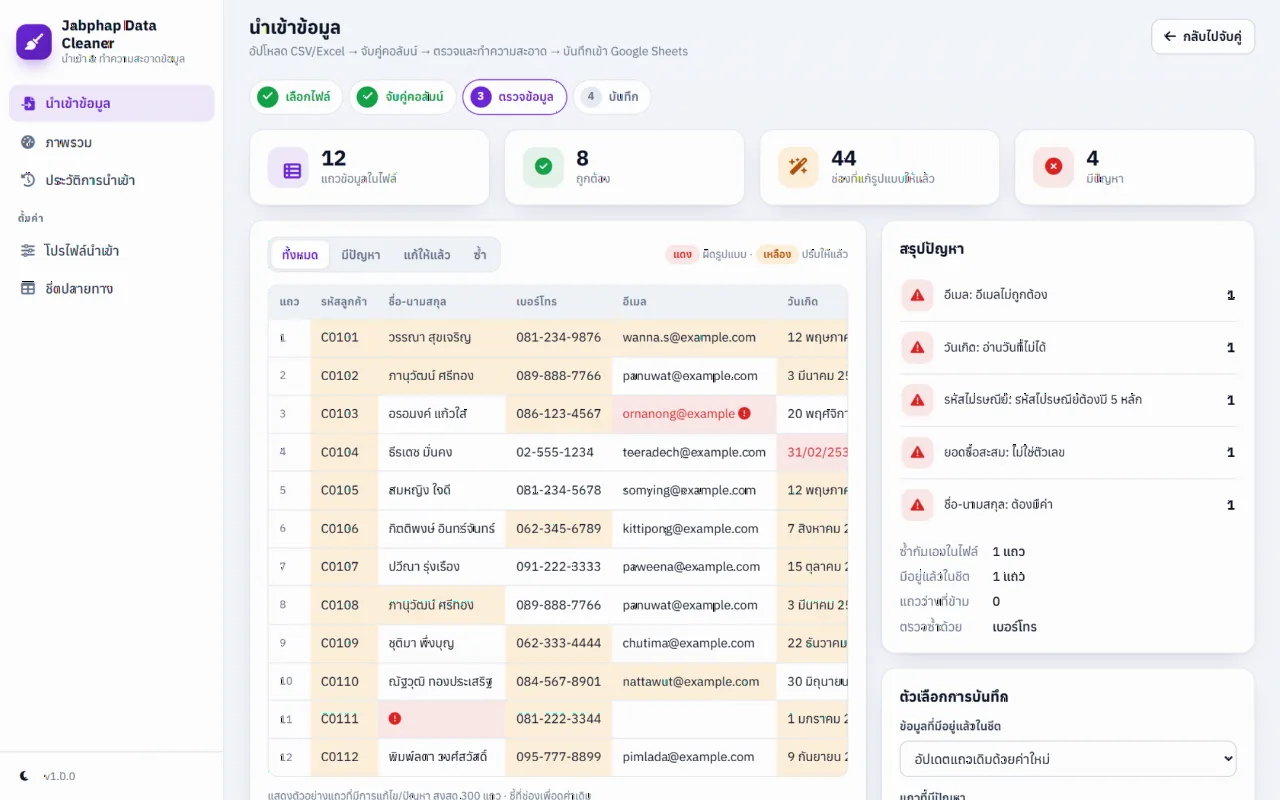Click the green check icon on จับคู่คอลัมน์ step

pyautogui.click(x=367, y=97)
